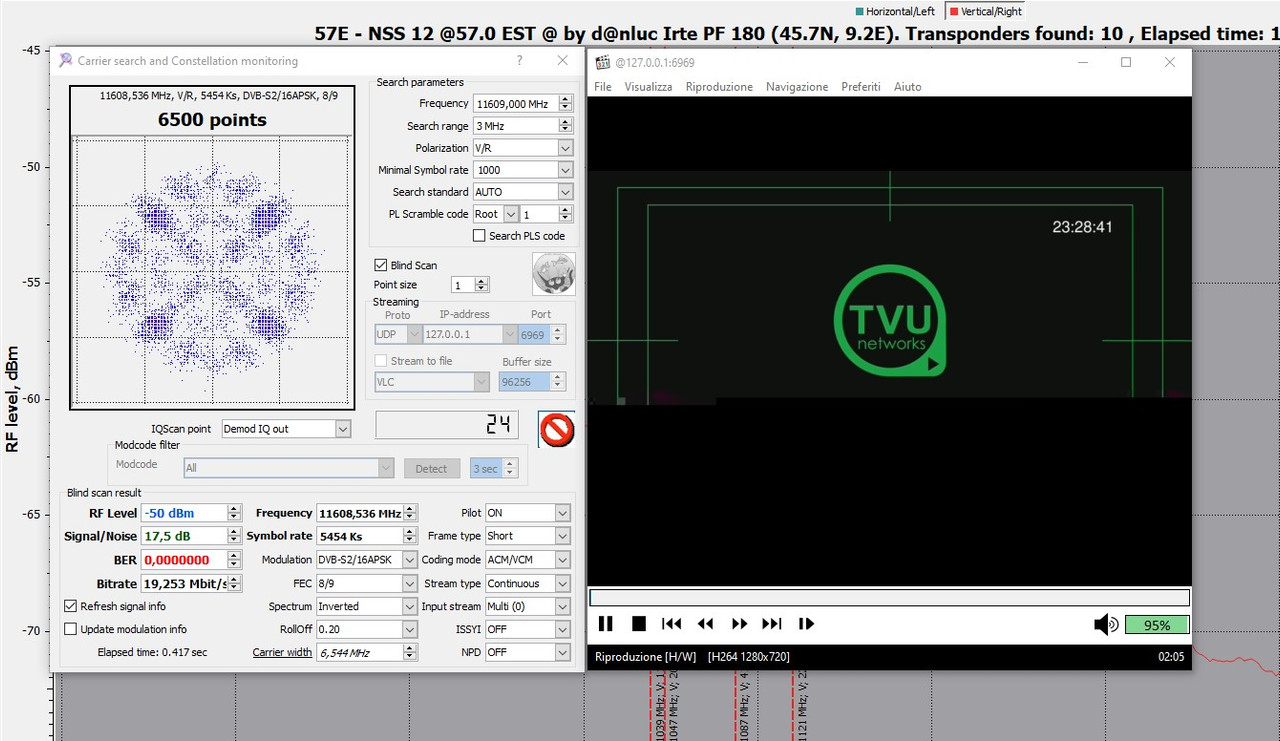Screen dimensions: 1280x741
Task: Open the Riproduzione menu in VLC
Action: tap(719, 87)
